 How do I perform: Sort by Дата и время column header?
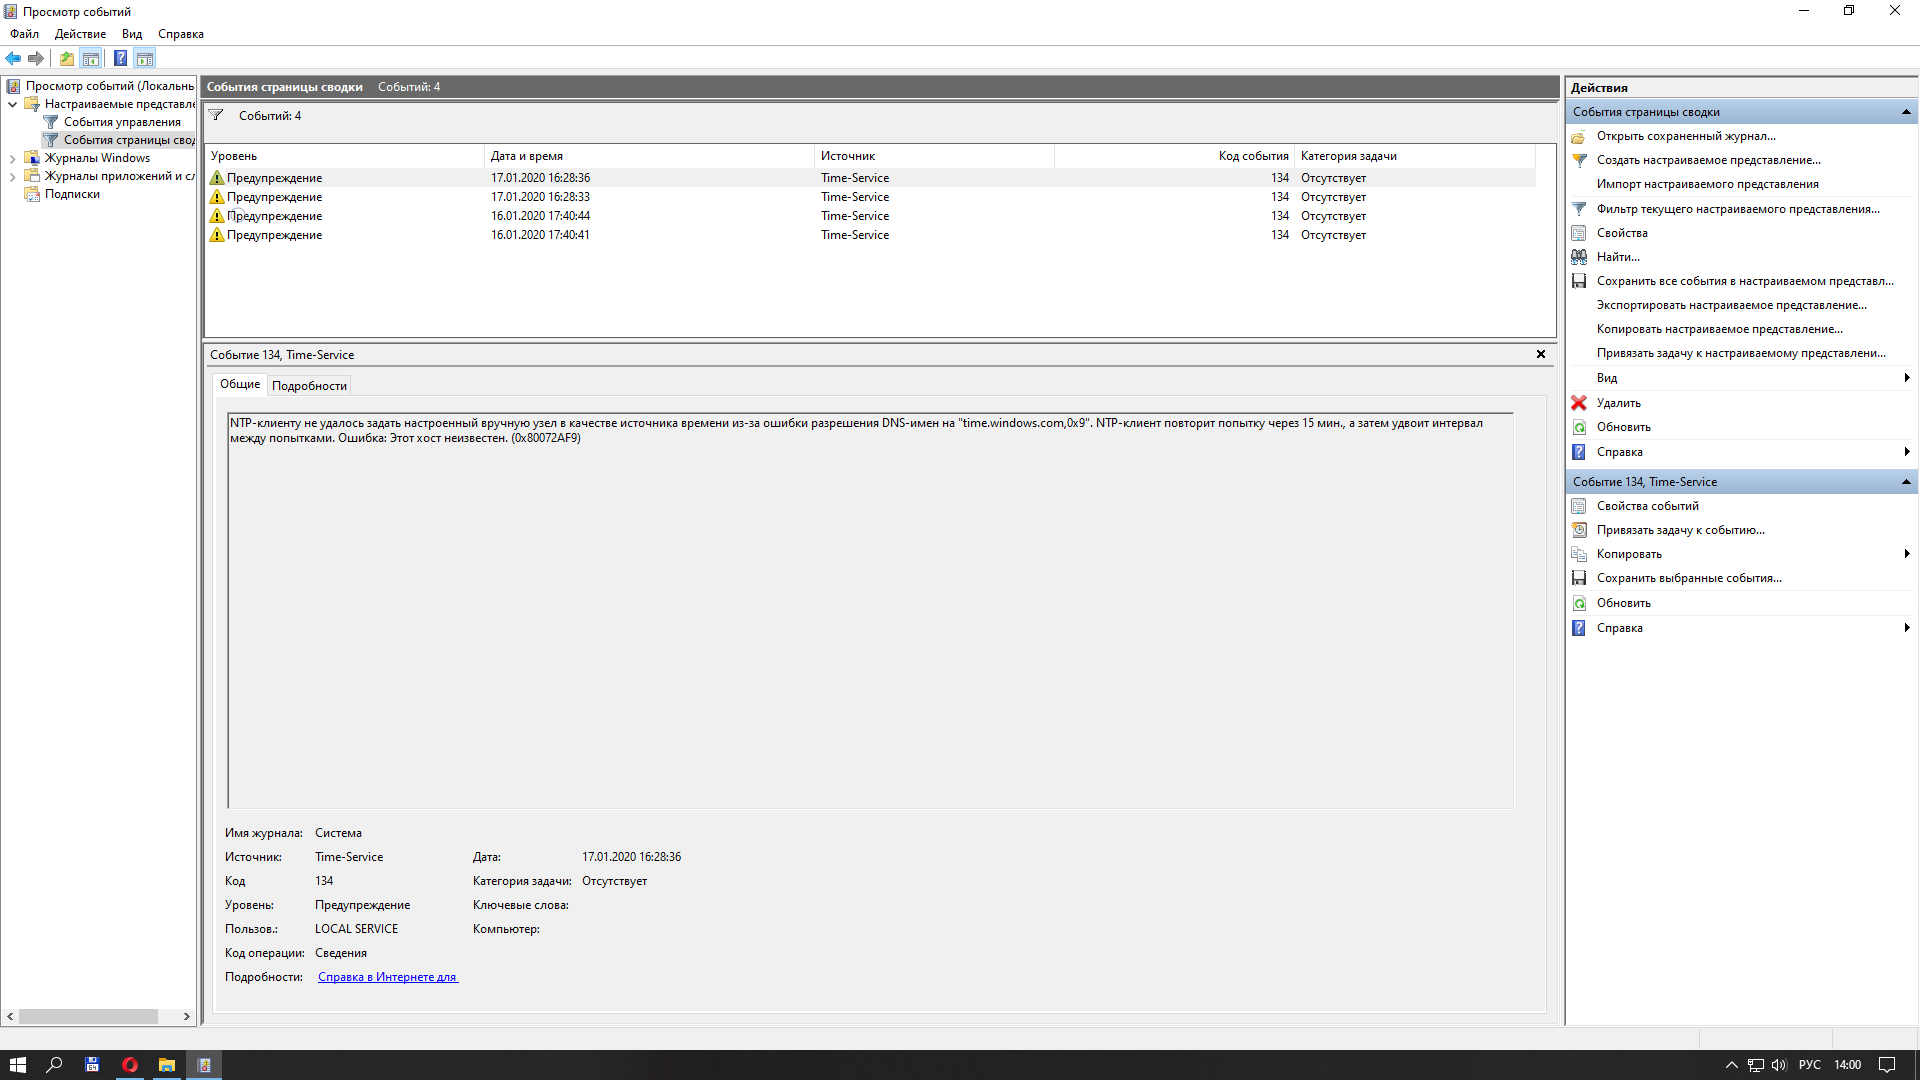(x=649, y=156)
